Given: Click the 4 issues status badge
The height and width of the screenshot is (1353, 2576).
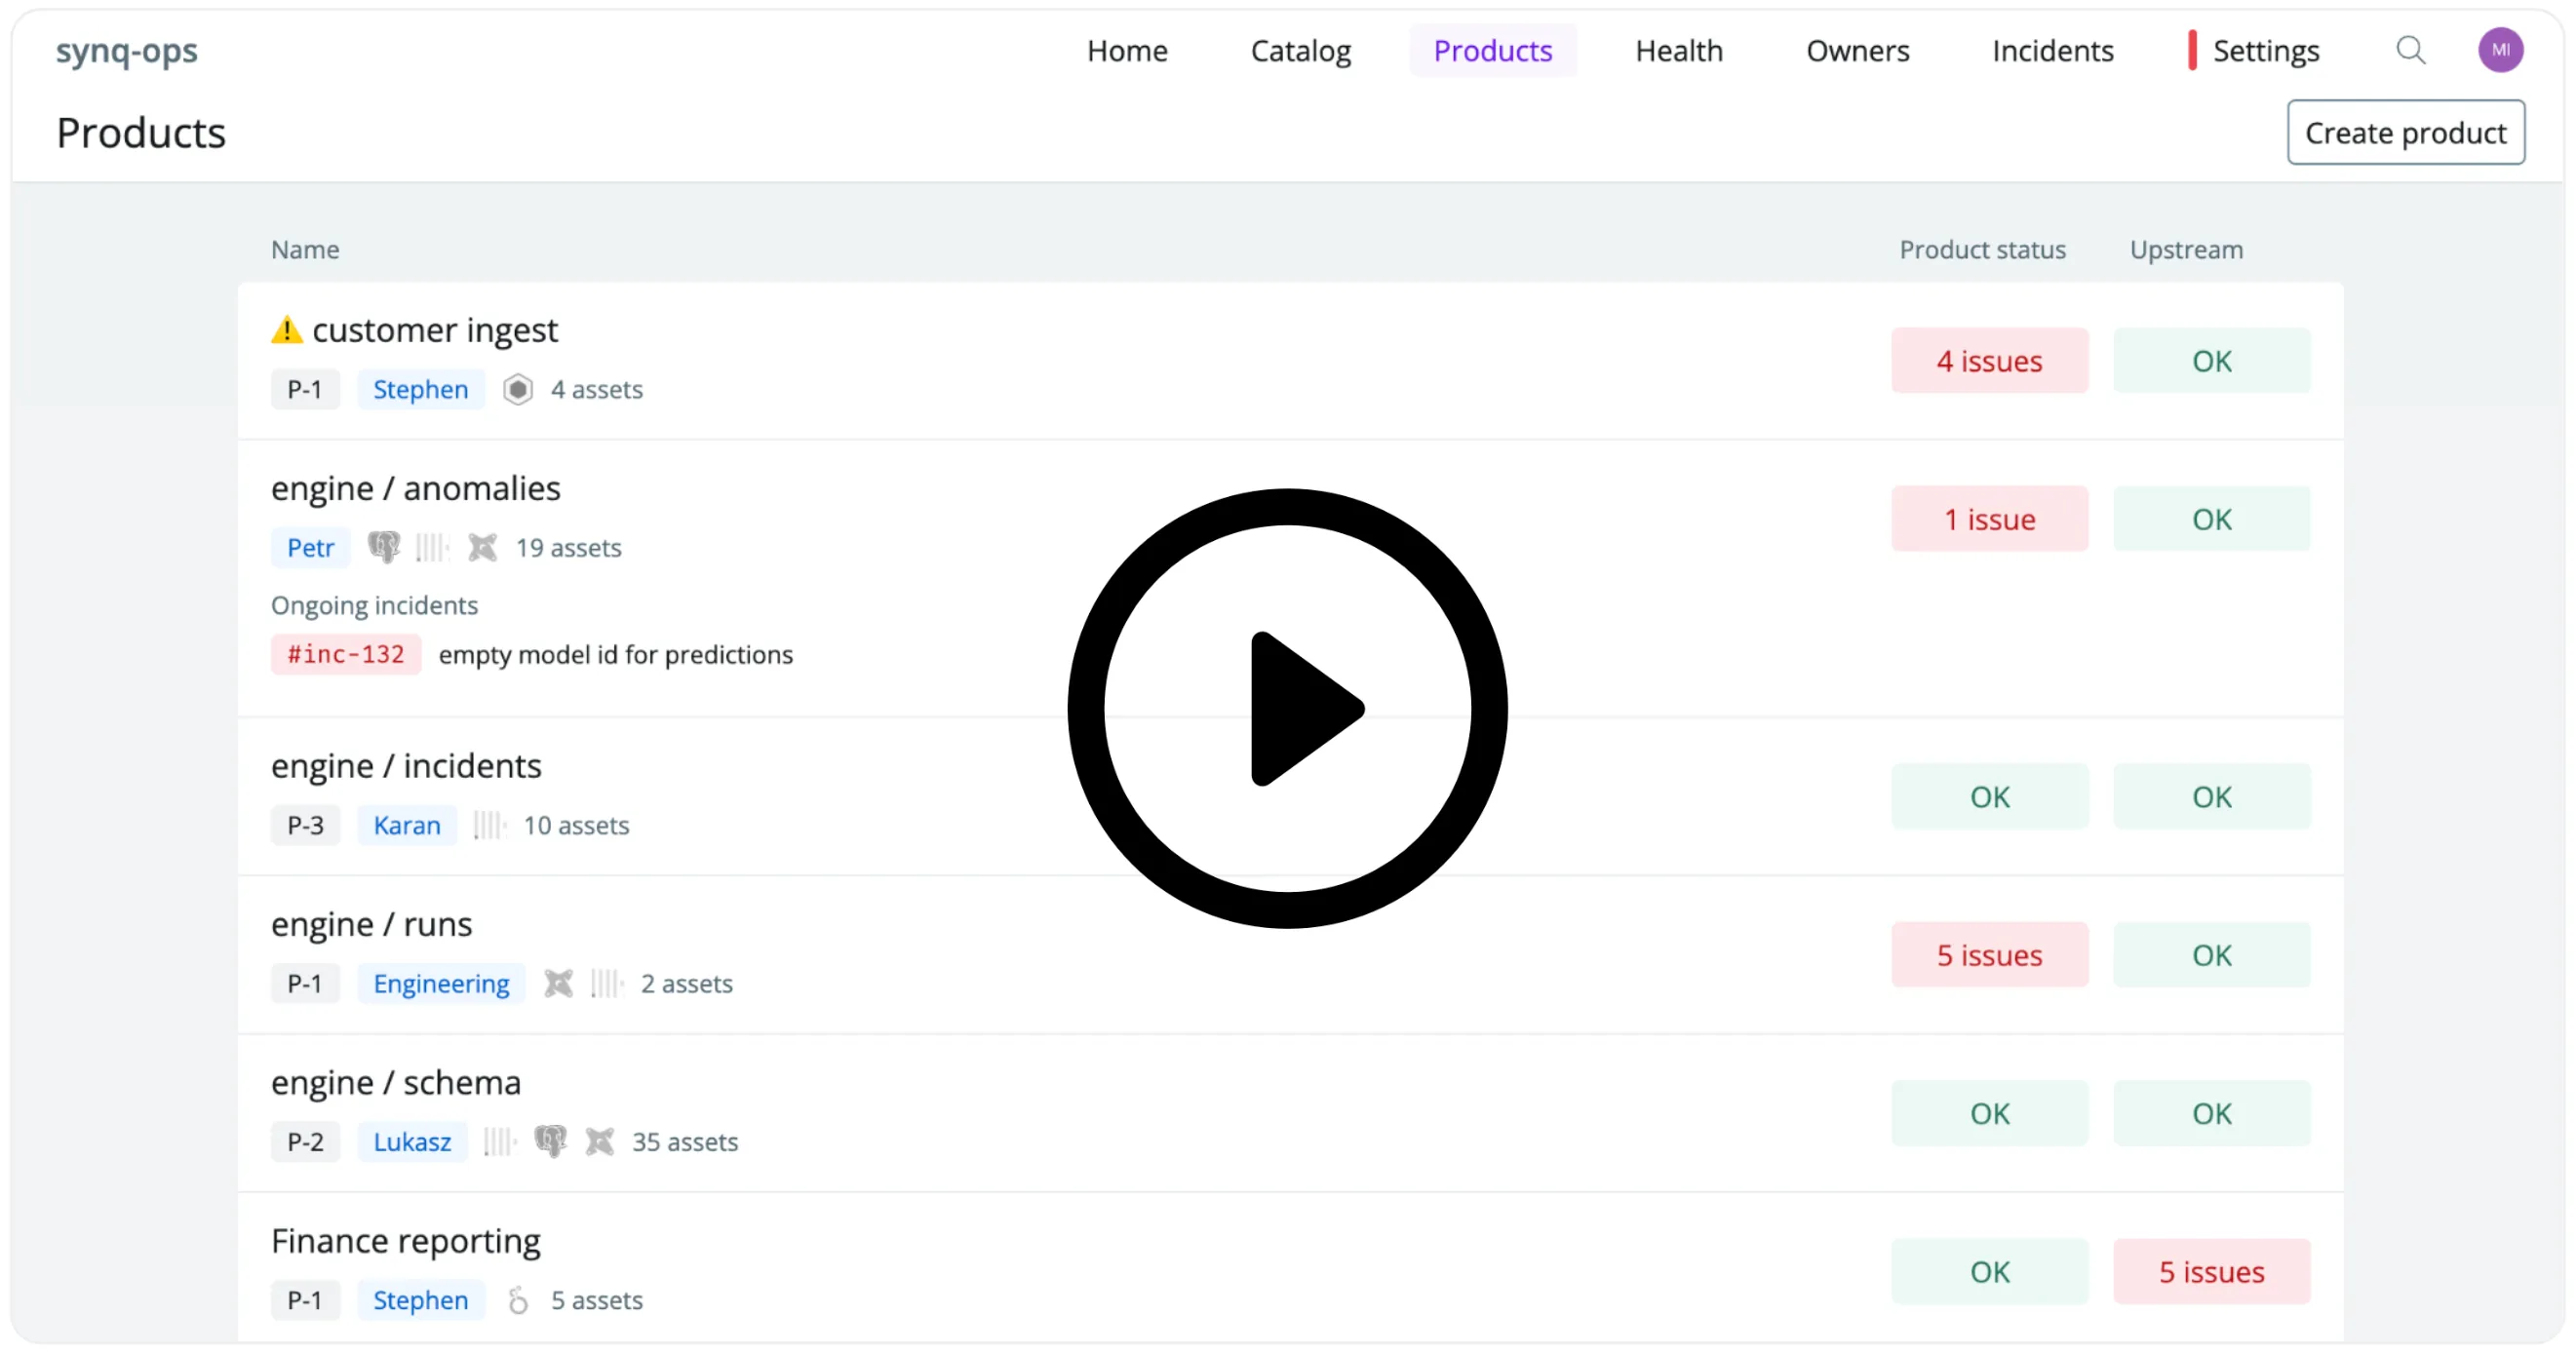Looking at the screenshot, I should [1989, 360].
